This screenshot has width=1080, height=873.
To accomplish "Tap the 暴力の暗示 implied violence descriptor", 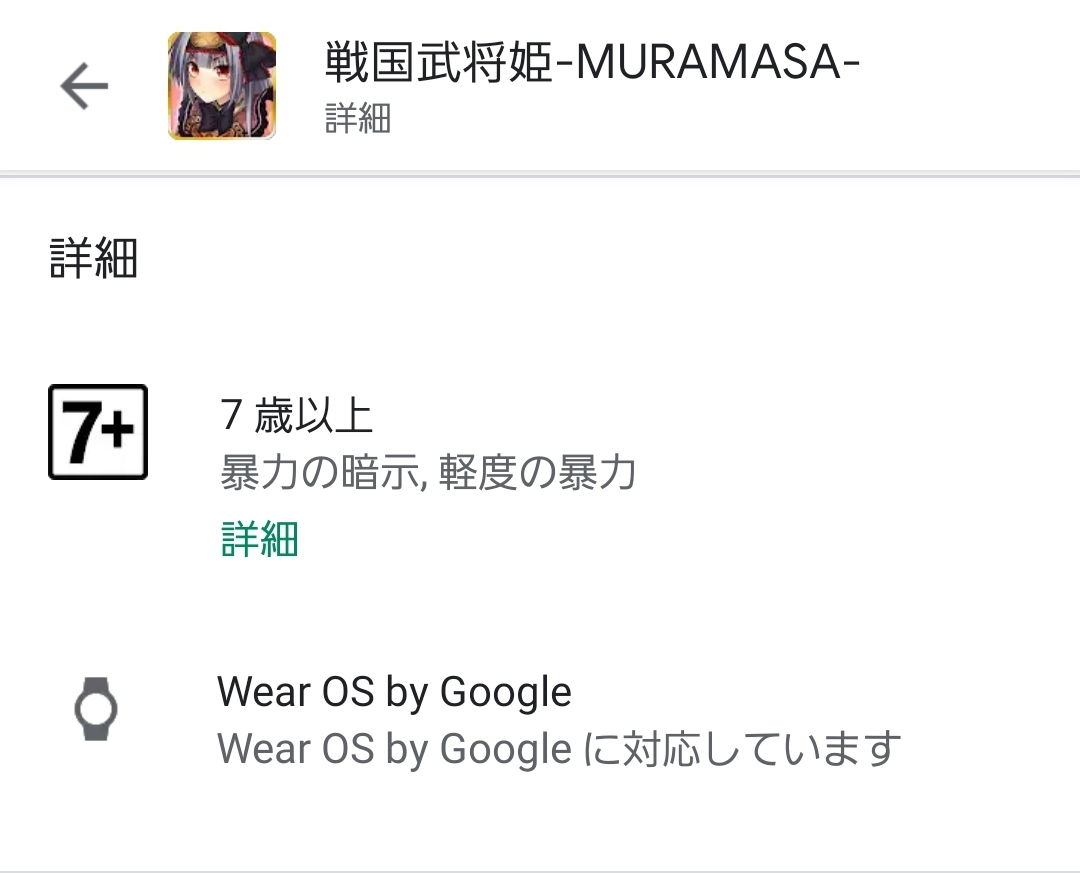I will 314,473.
